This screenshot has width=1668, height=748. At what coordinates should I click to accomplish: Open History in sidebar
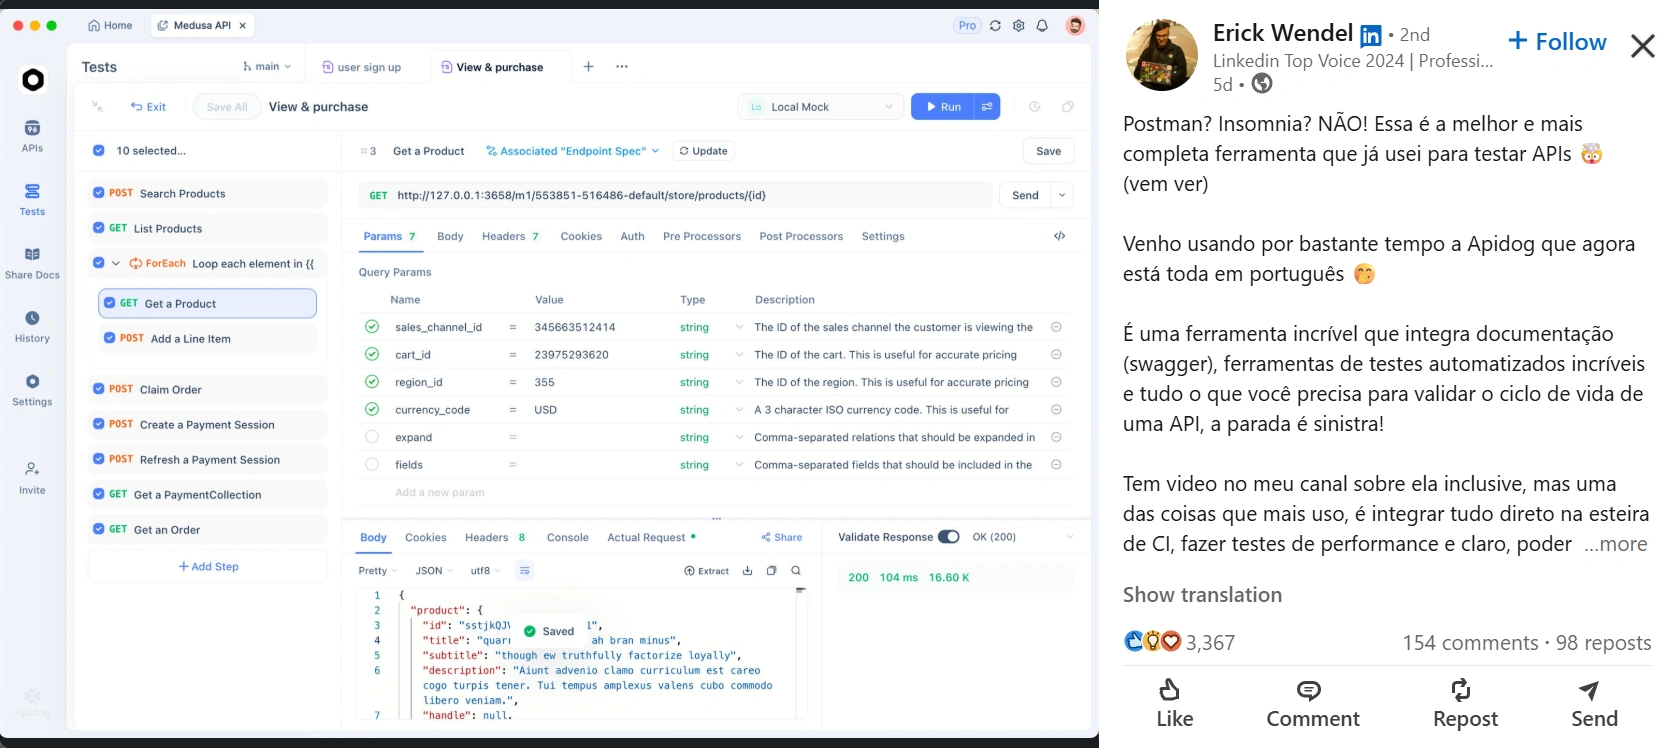(x=32, y=326)
